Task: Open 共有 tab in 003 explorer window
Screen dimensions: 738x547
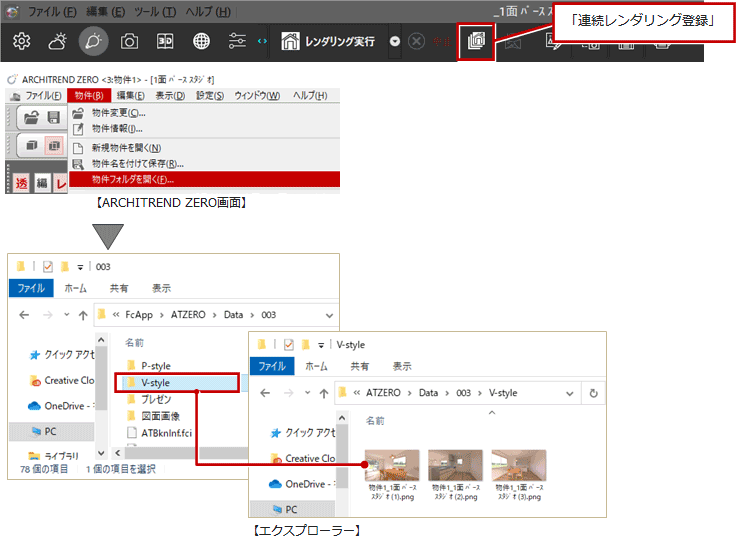Action: tap(119, 288)
